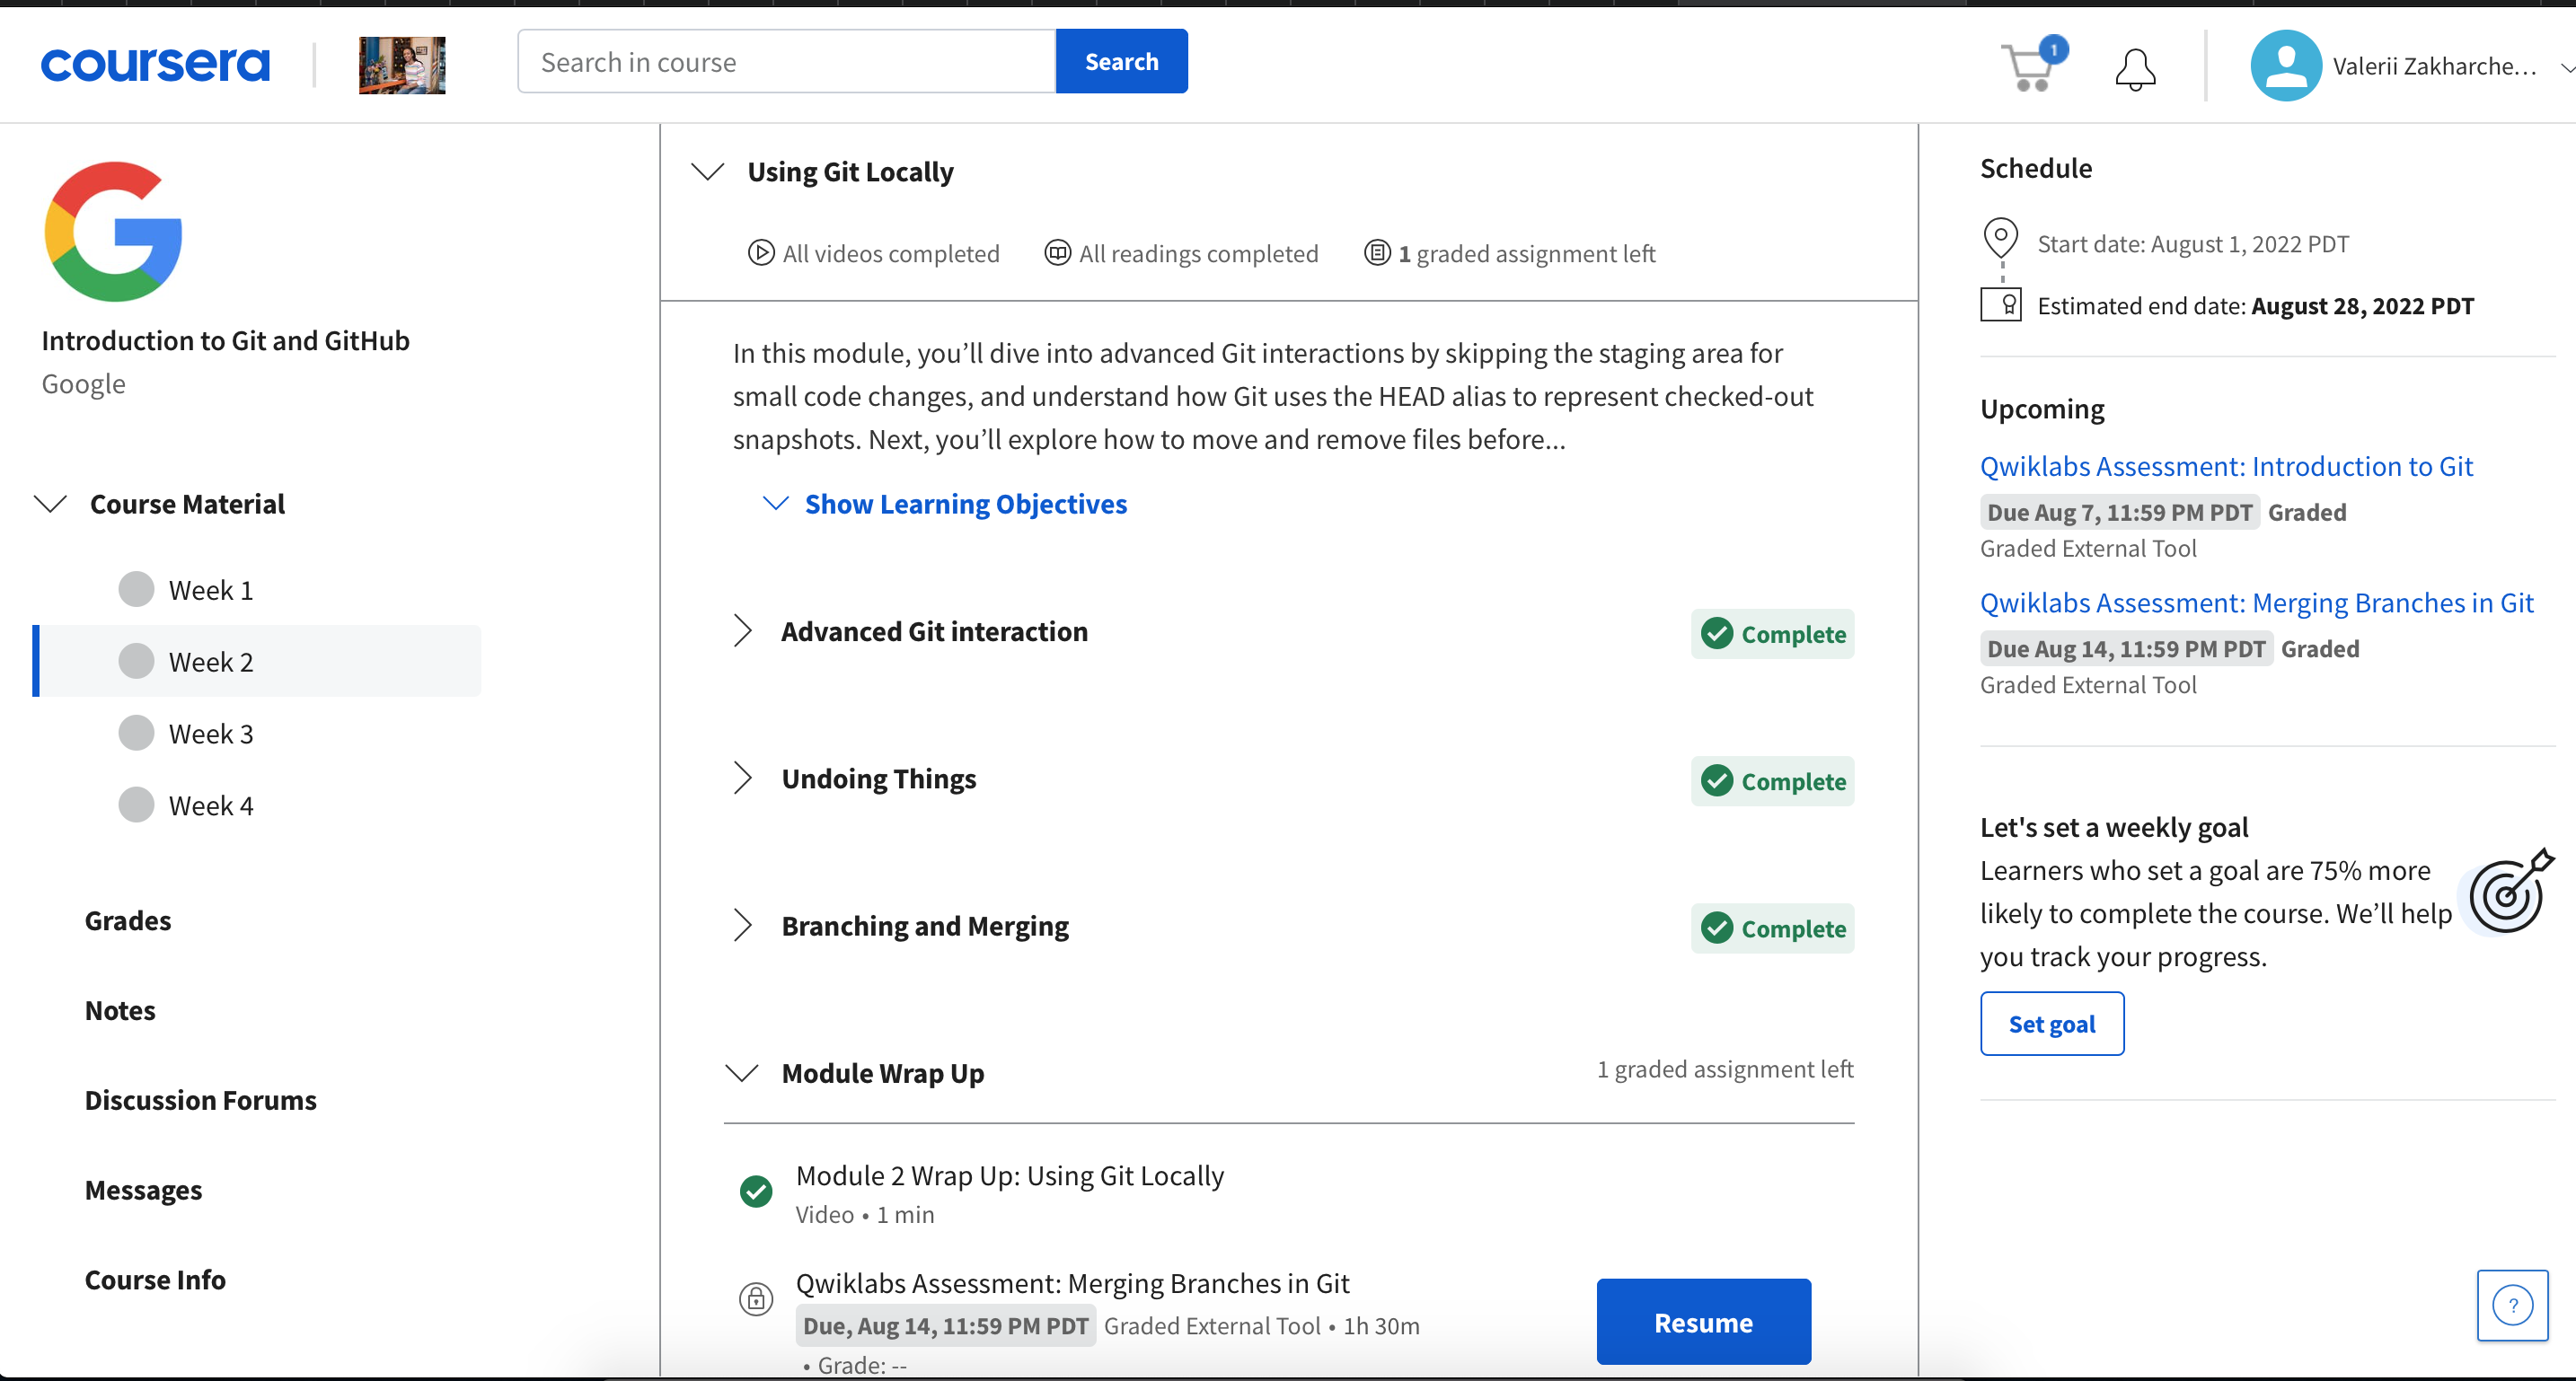Open upcoming Qwiklabs Assessment: Introduction to Git
The image size is (2576, 1381).
coord(2226,467)
